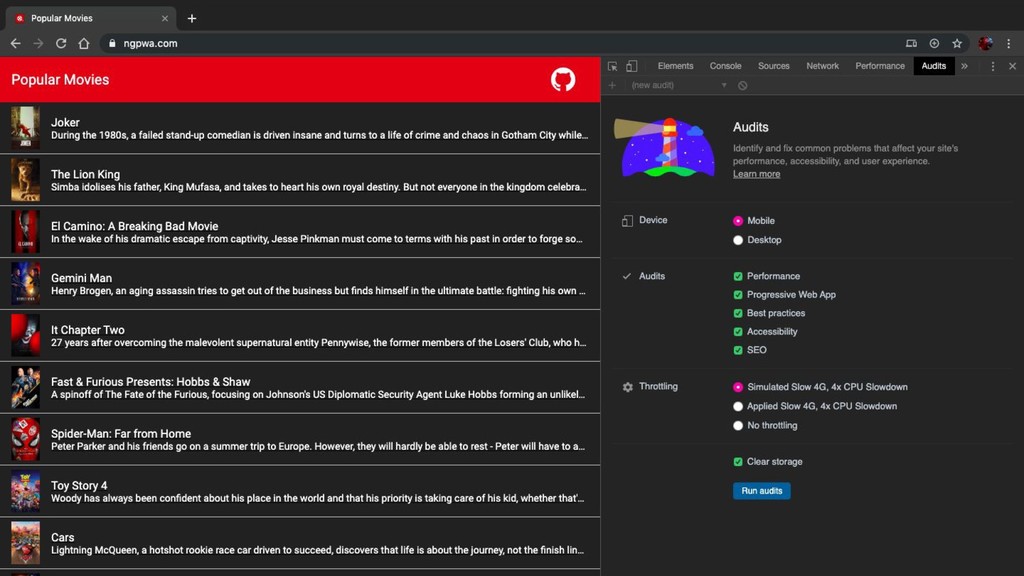Click the Lighthouse logo illustration
The height and width of the screenshot is (576, 1024).
point(664,147)
